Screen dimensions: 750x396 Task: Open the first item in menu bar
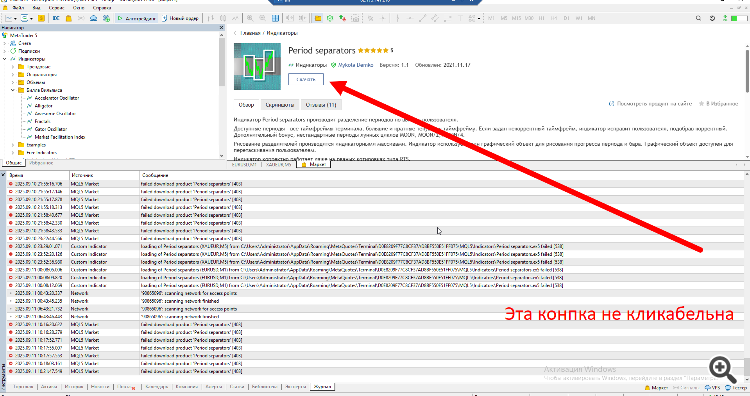tap(18, 8)
